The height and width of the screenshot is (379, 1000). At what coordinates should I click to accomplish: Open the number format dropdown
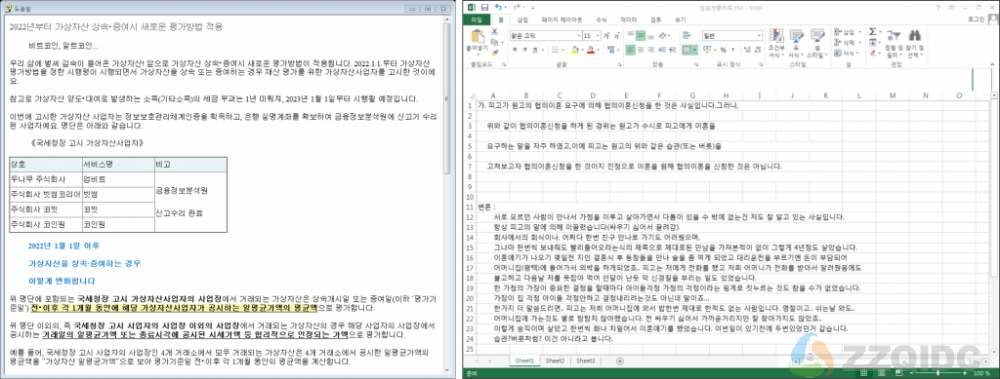point(758,36)
